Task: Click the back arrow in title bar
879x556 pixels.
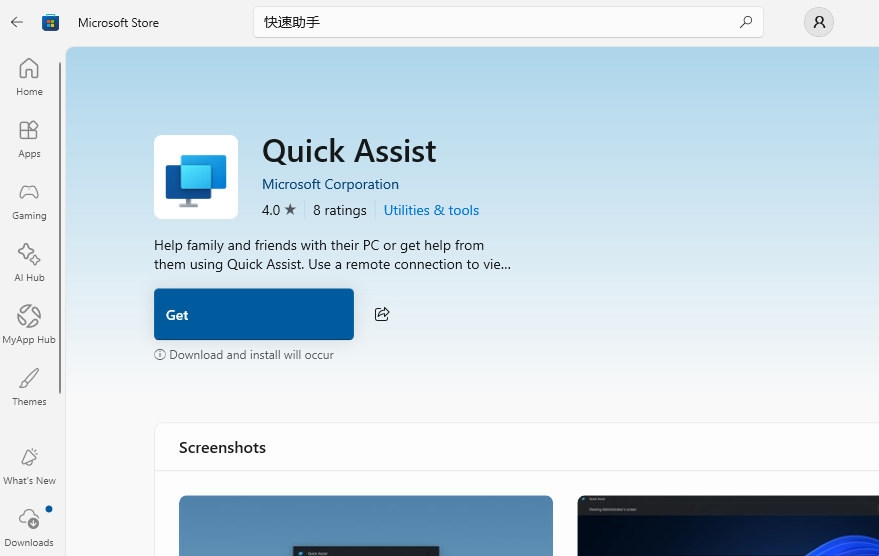Action: 17,22
